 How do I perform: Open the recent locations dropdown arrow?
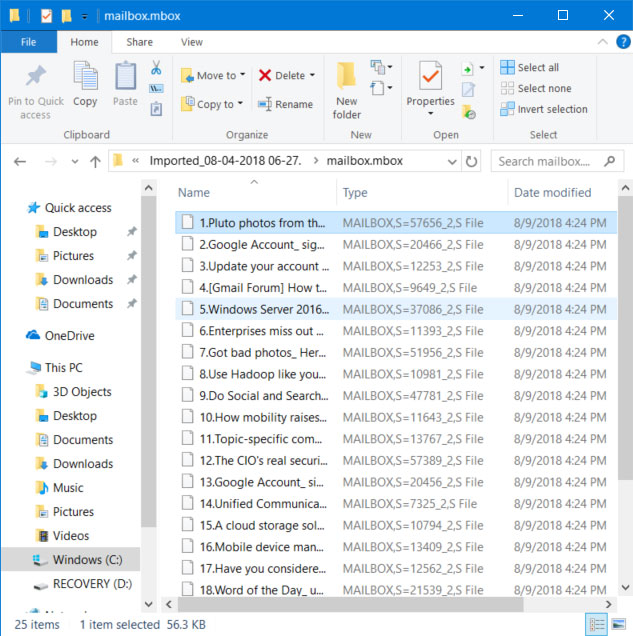[x=75, y=161]
